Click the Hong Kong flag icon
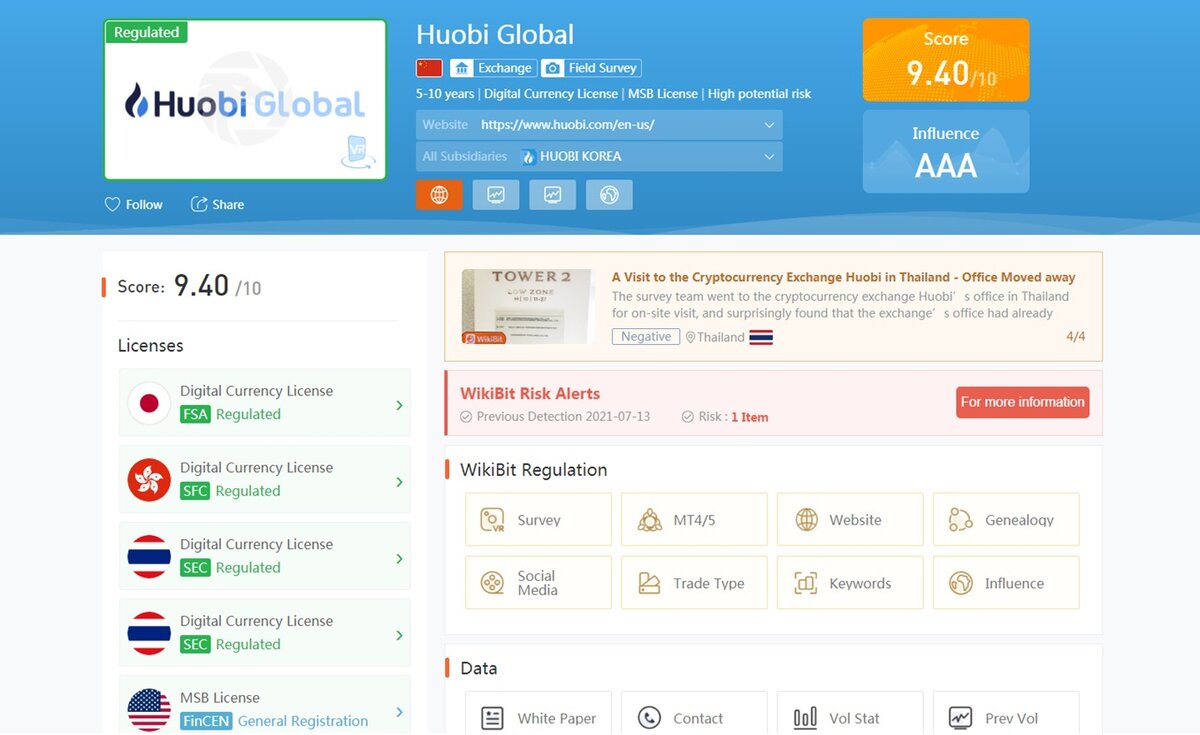 [149, 480]
